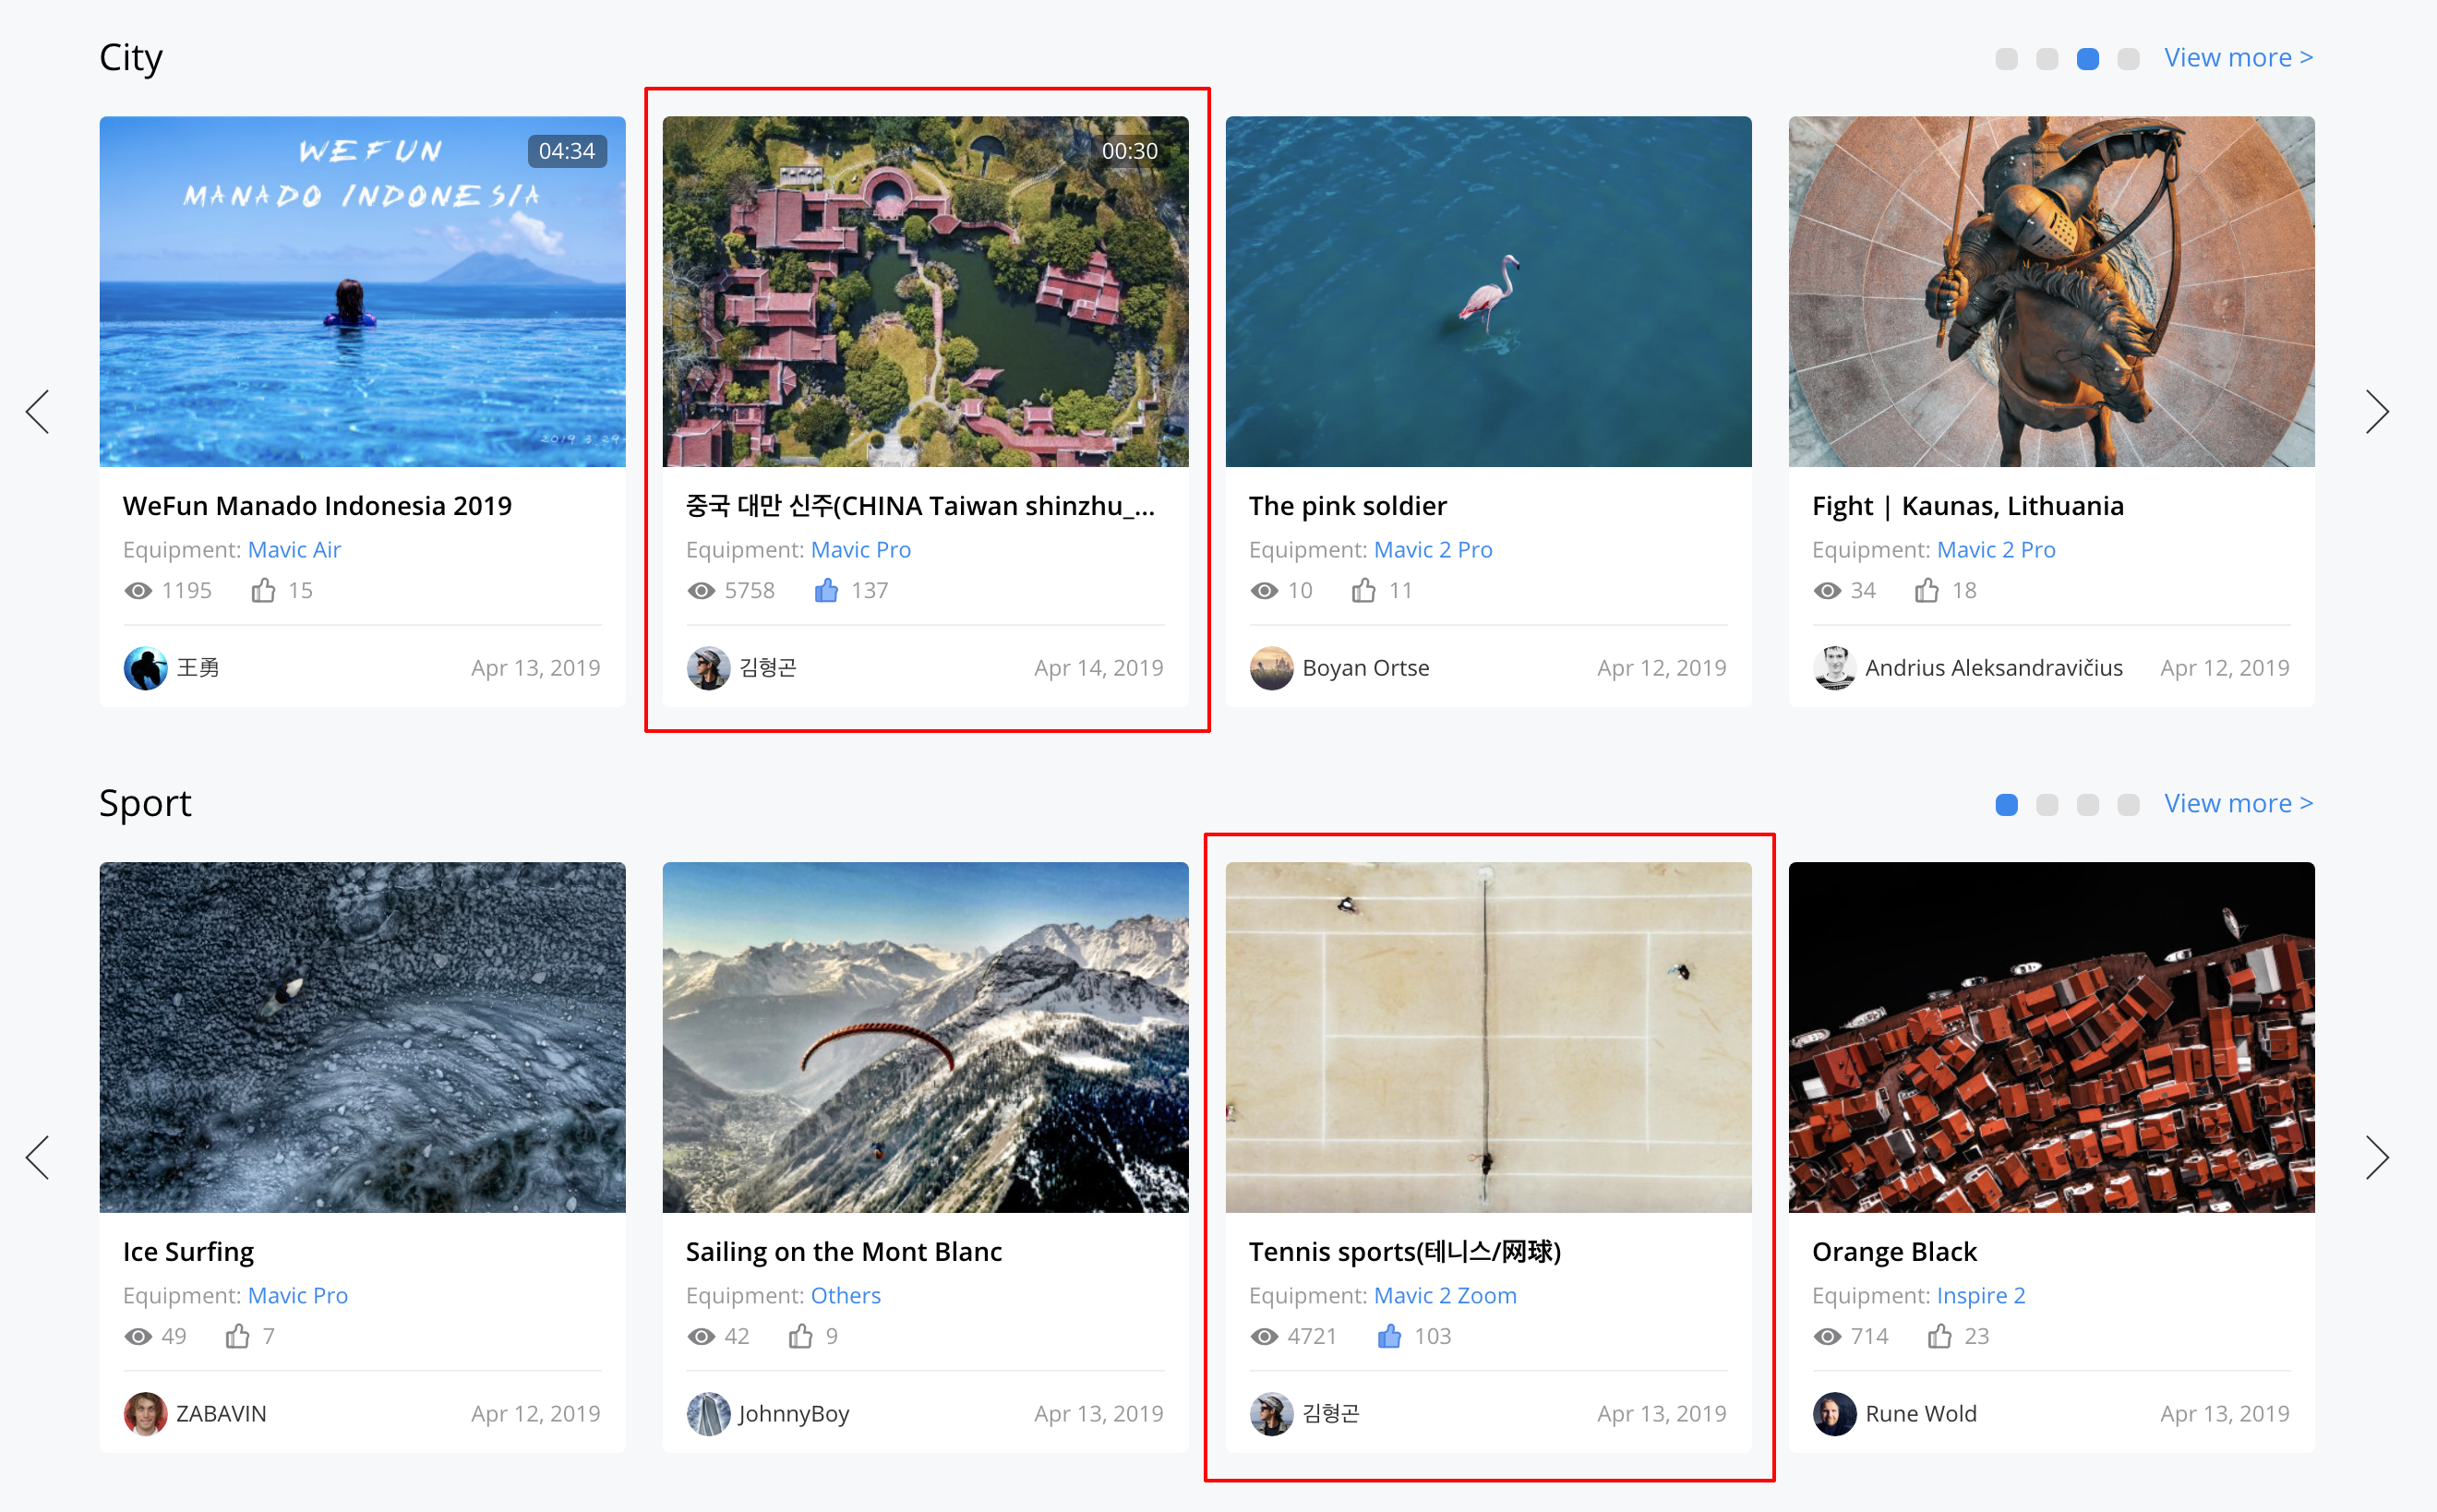Unlike the CHINA Taiwan shinzhu video
Viewport: 2437px width, 1512px height.
click(826, 590)
